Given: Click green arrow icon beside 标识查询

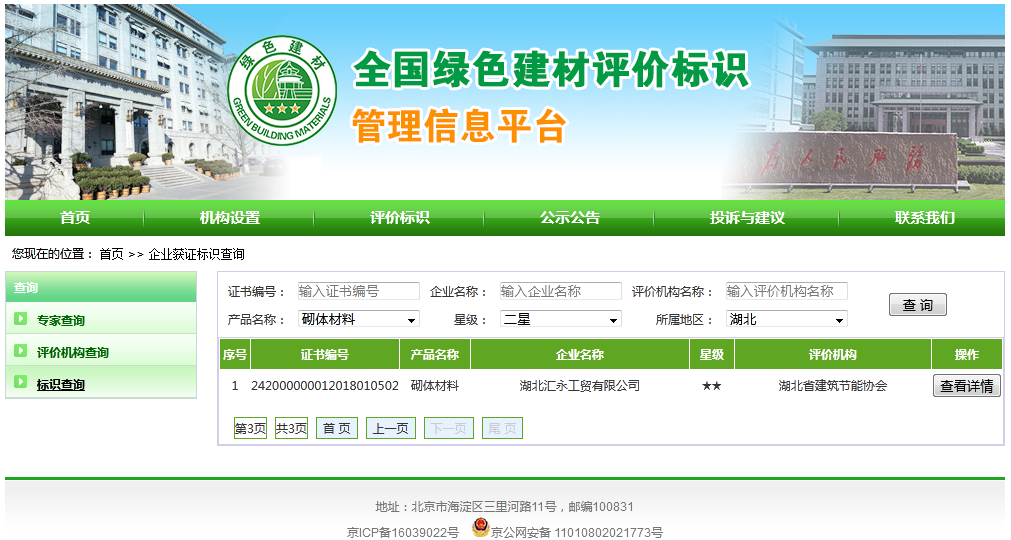Looking at the screenshot, I should coord(20,384).
